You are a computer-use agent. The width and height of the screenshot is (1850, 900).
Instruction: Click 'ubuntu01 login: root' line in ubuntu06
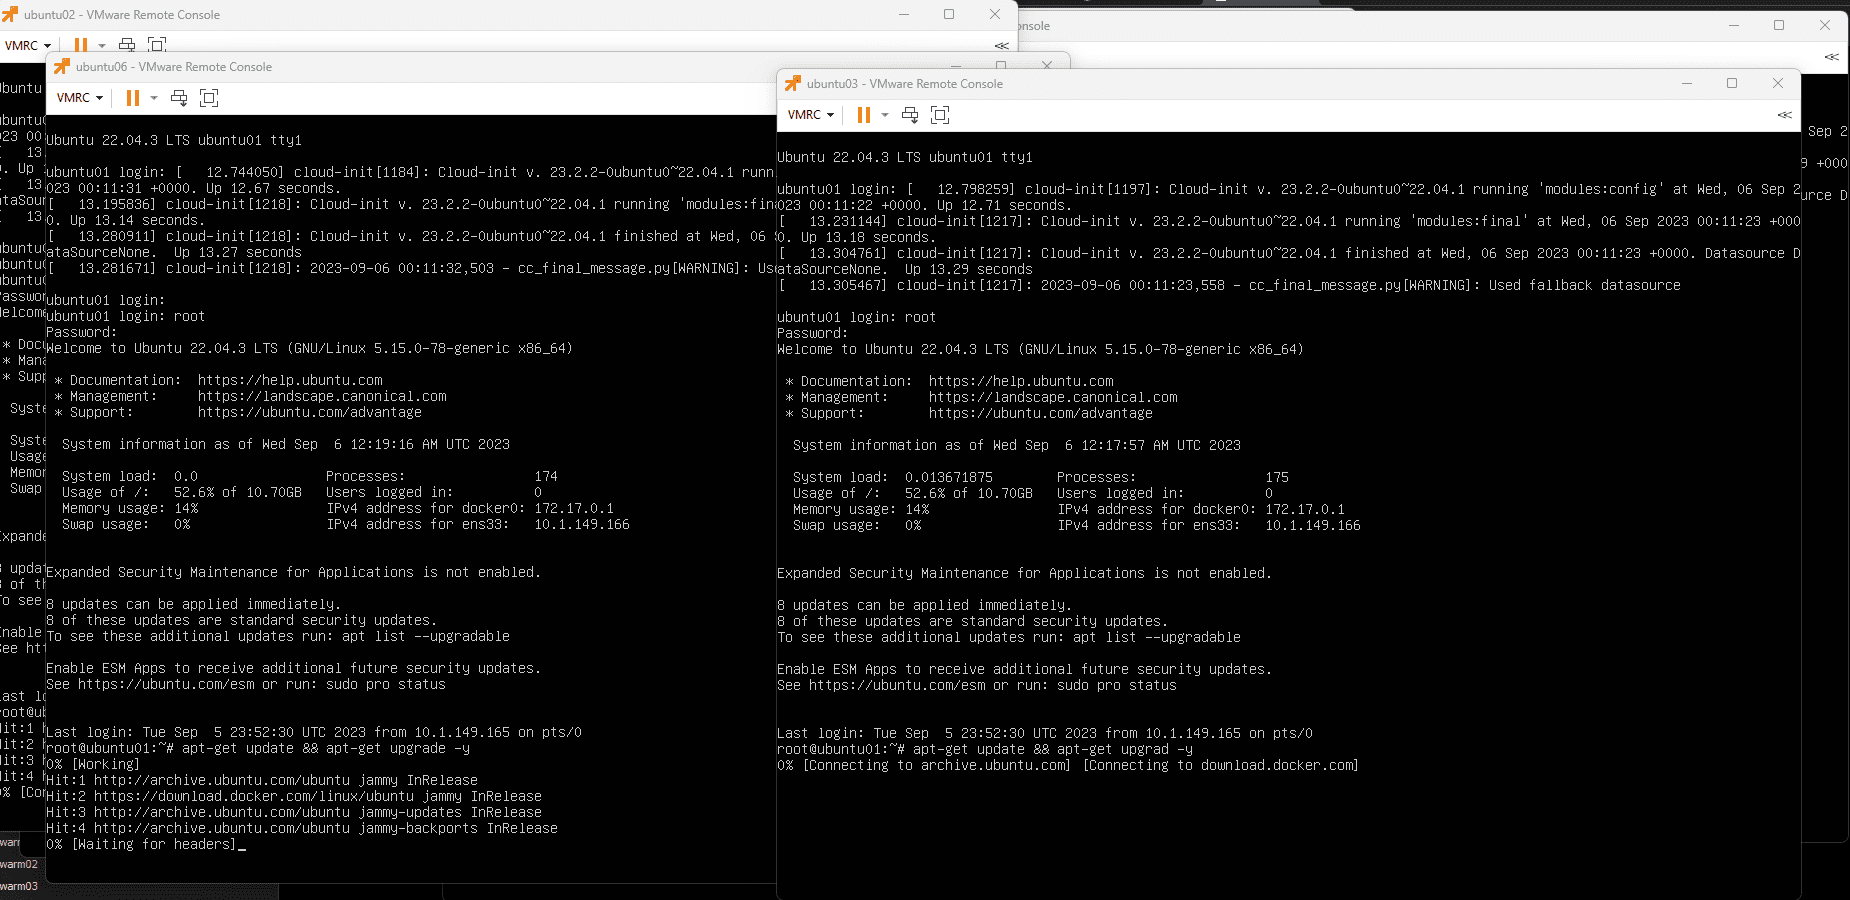pos(126,316)
